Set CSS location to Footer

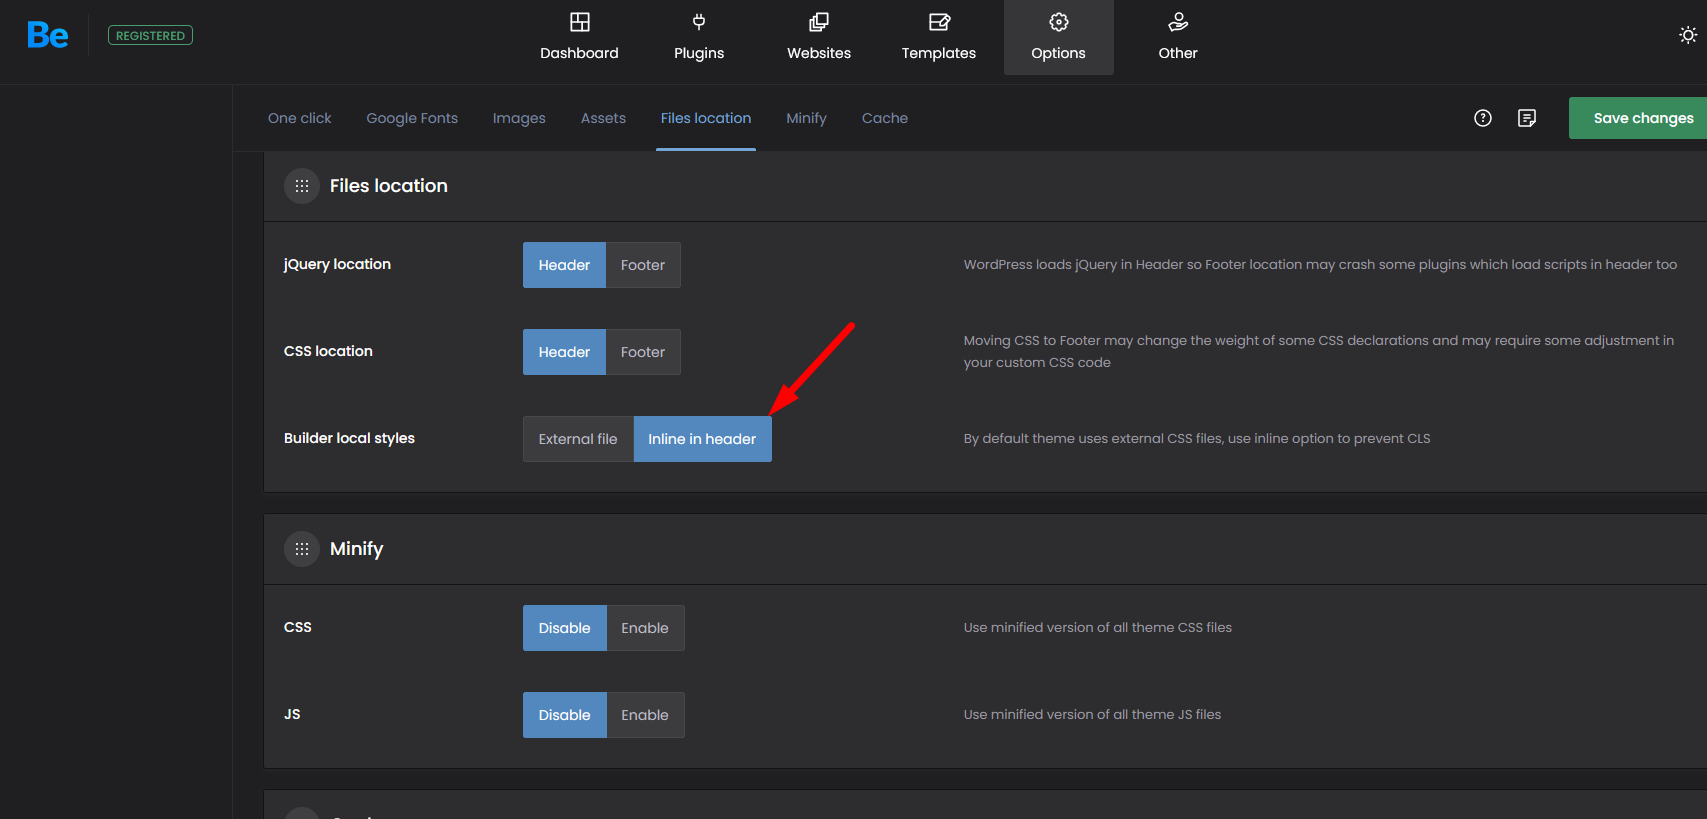click(643, 352)
